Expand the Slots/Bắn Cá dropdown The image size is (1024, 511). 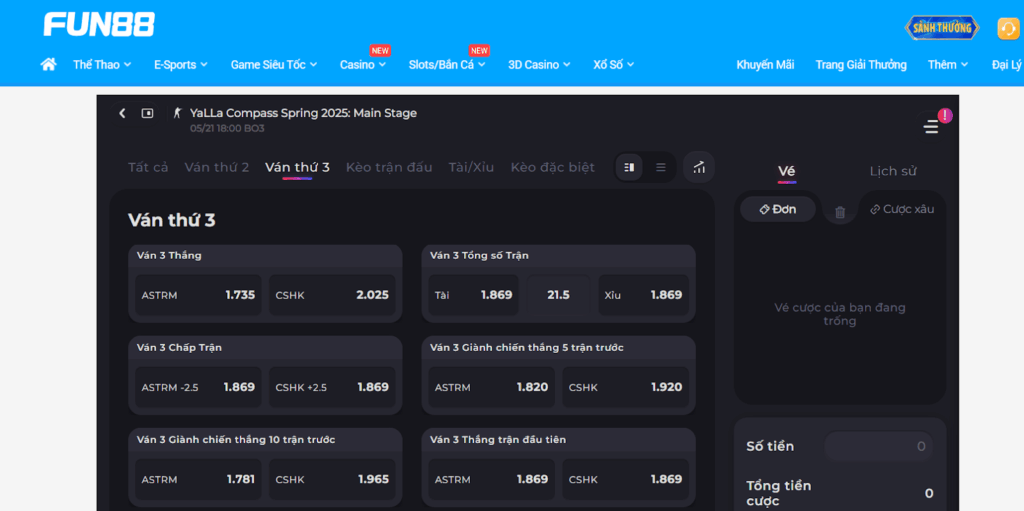[x=447, y=65]
